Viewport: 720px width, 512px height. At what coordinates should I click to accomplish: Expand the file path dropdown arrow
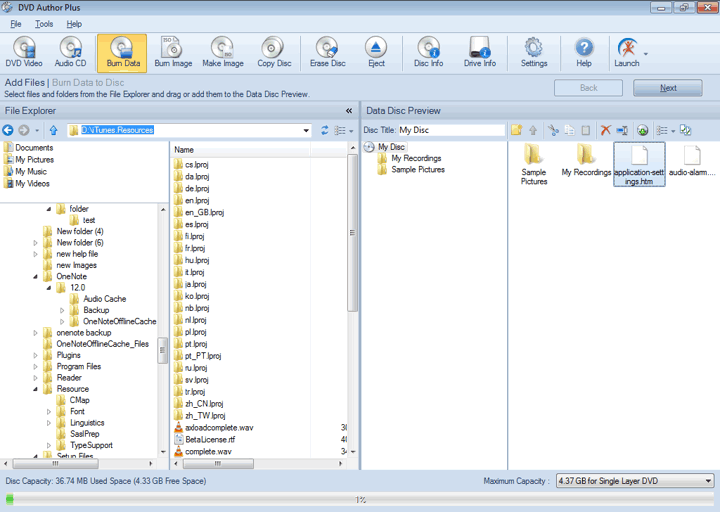306,130
